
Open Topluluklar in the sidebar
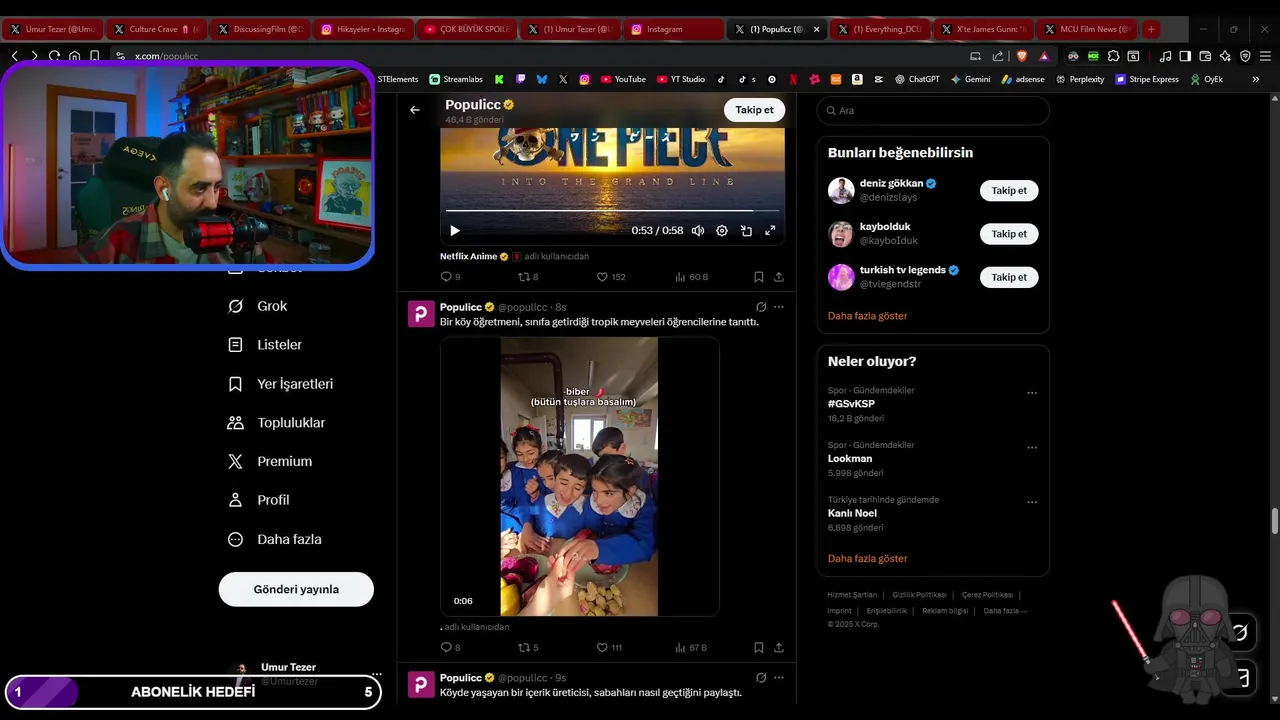pyautogui.click(x=277, y=423)
